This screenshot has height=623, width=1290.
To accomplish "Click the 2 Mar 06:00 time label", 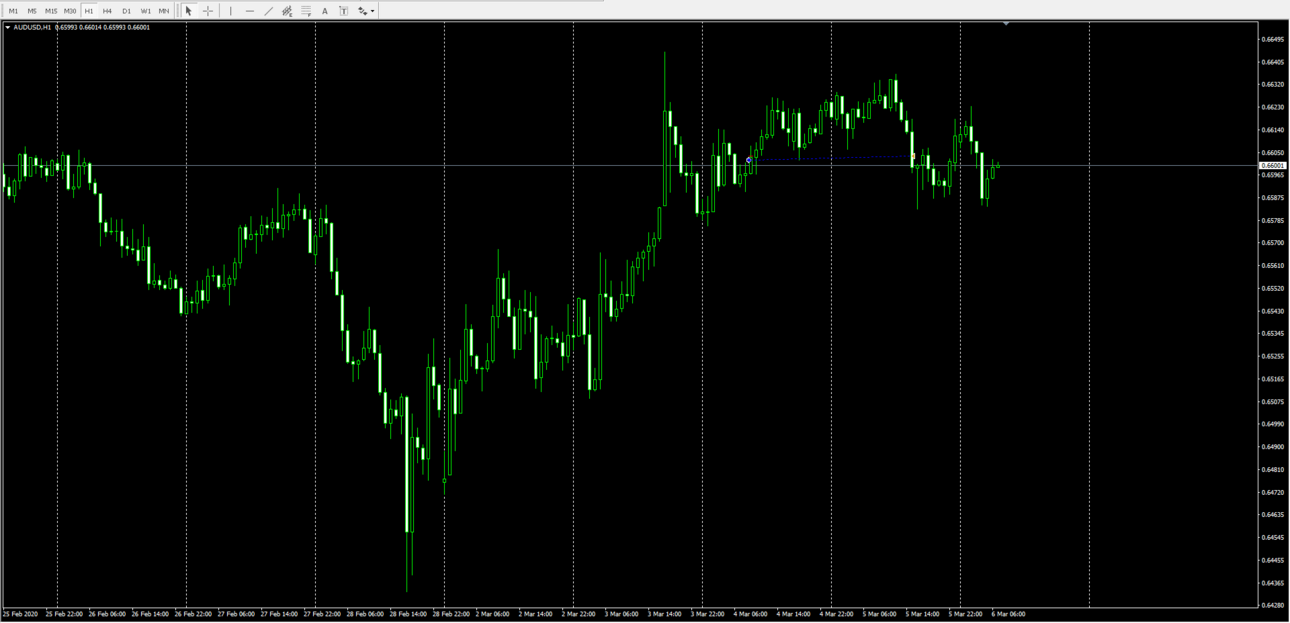I will 494,614.
